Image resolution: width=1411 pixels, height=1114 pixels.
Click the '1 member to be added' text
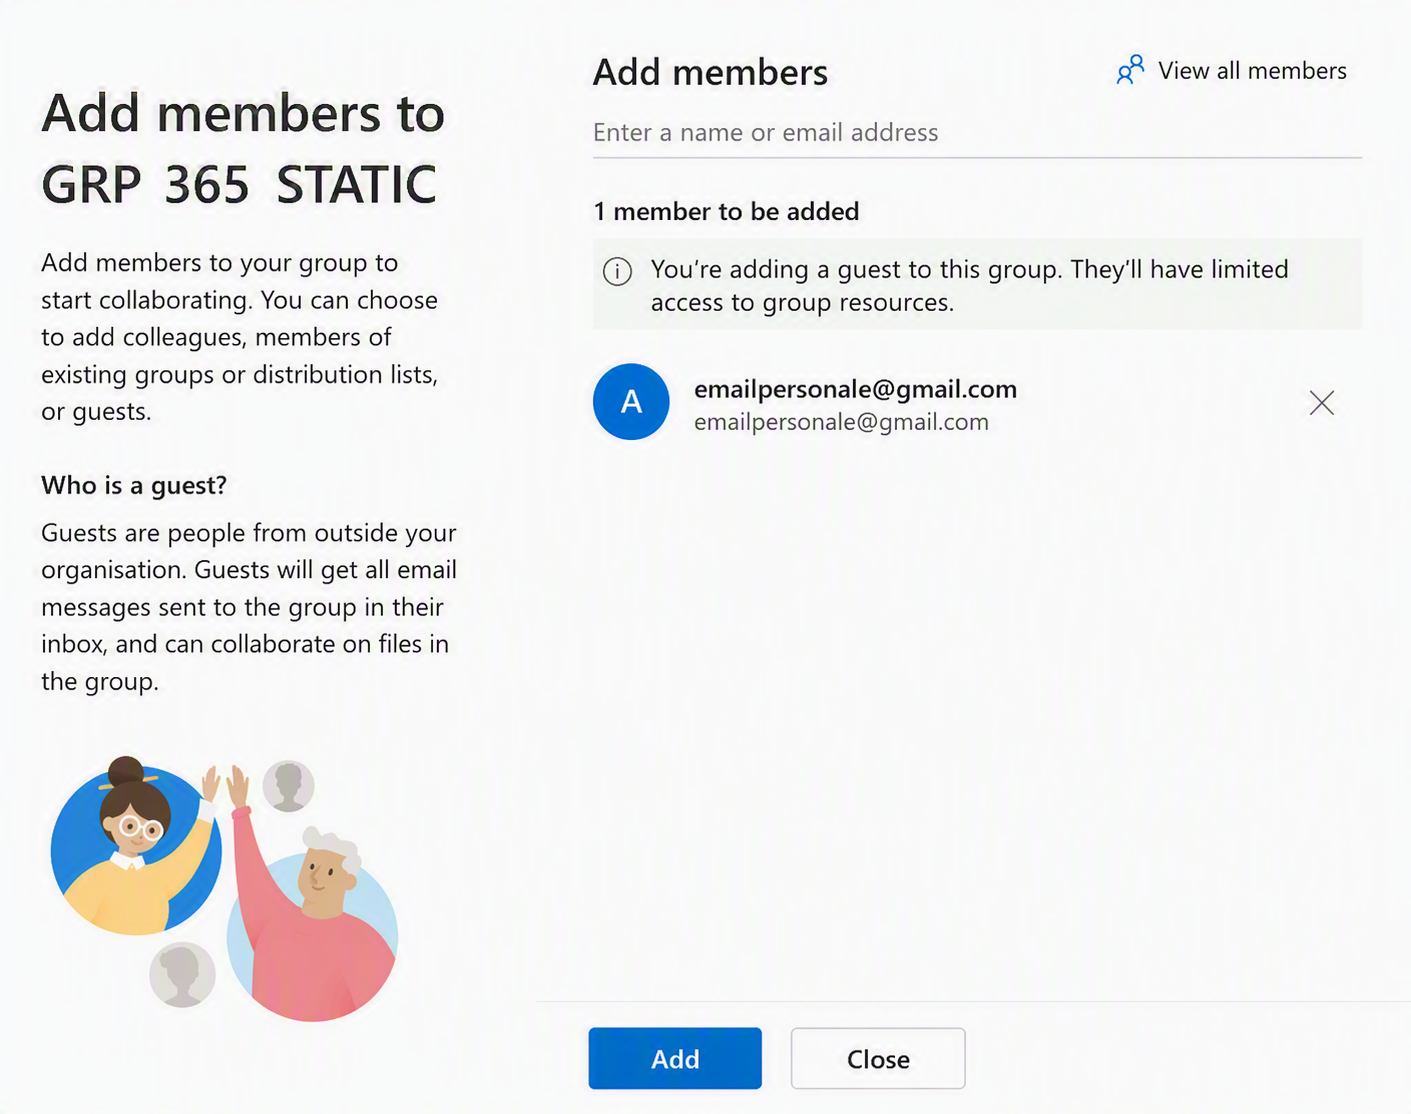pyautogui.click(x=726, y=211)
